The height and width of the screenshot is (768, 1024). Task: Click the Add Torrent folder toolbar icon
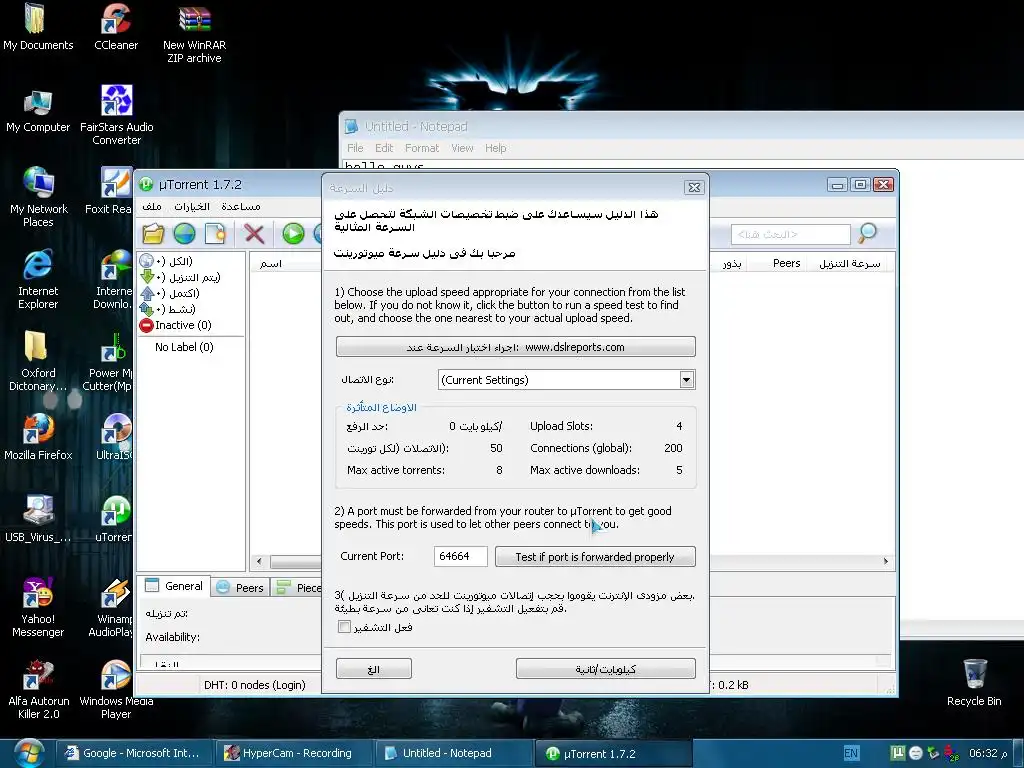(x=153, y=233)
